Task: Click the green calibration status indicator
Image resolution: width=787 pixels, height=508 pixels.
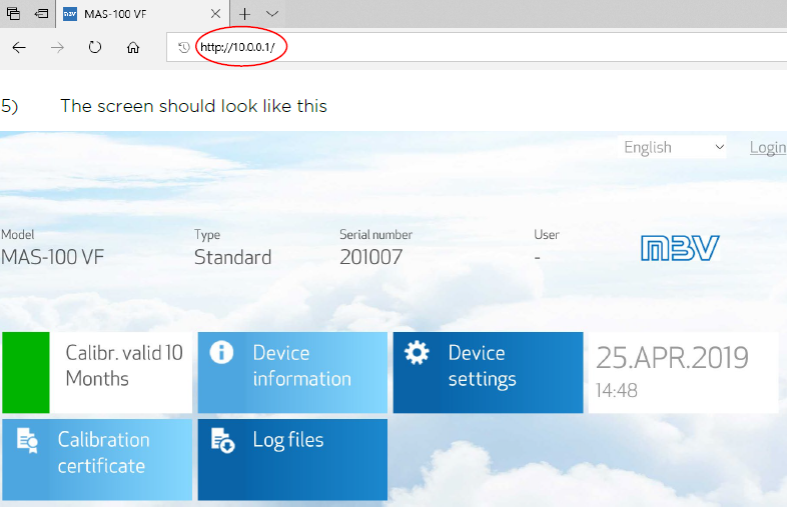Action: 26,372
